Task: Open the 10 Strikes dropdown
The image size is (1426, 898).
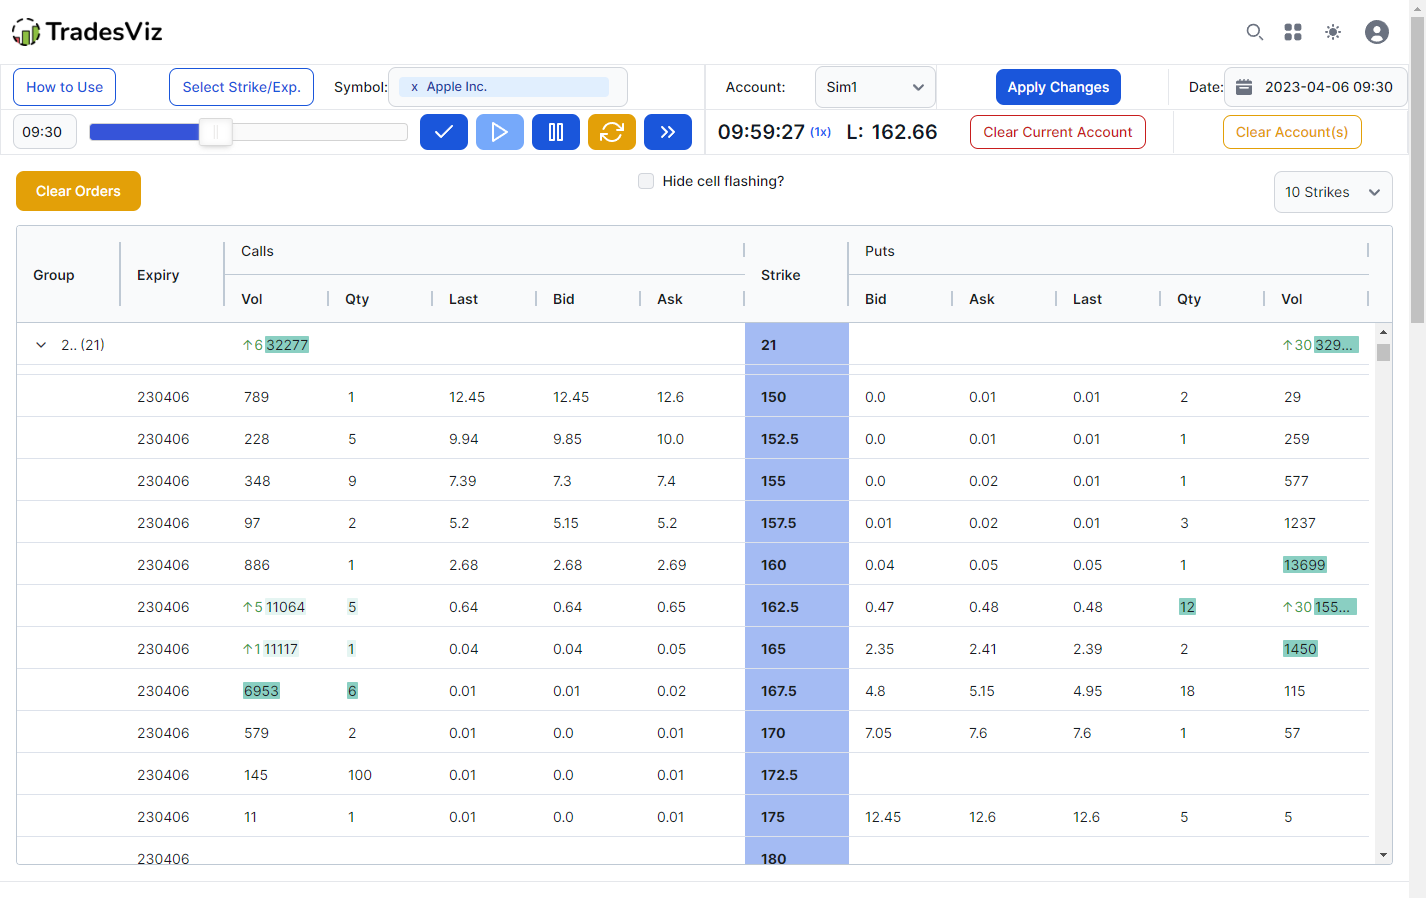Action: point(1333,192)
